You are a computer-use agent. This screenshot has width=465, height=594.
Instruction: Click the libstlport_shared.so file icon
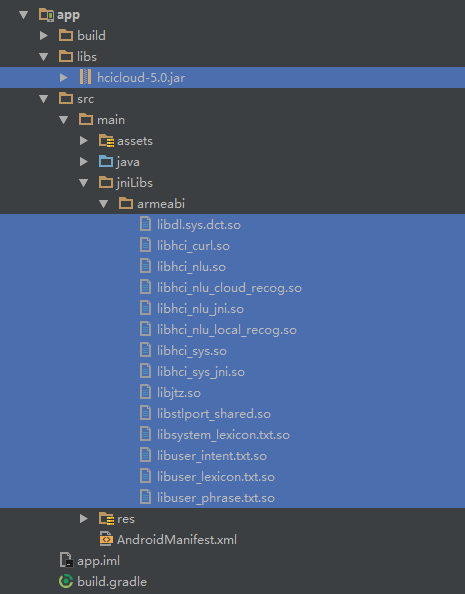[146, 413]
